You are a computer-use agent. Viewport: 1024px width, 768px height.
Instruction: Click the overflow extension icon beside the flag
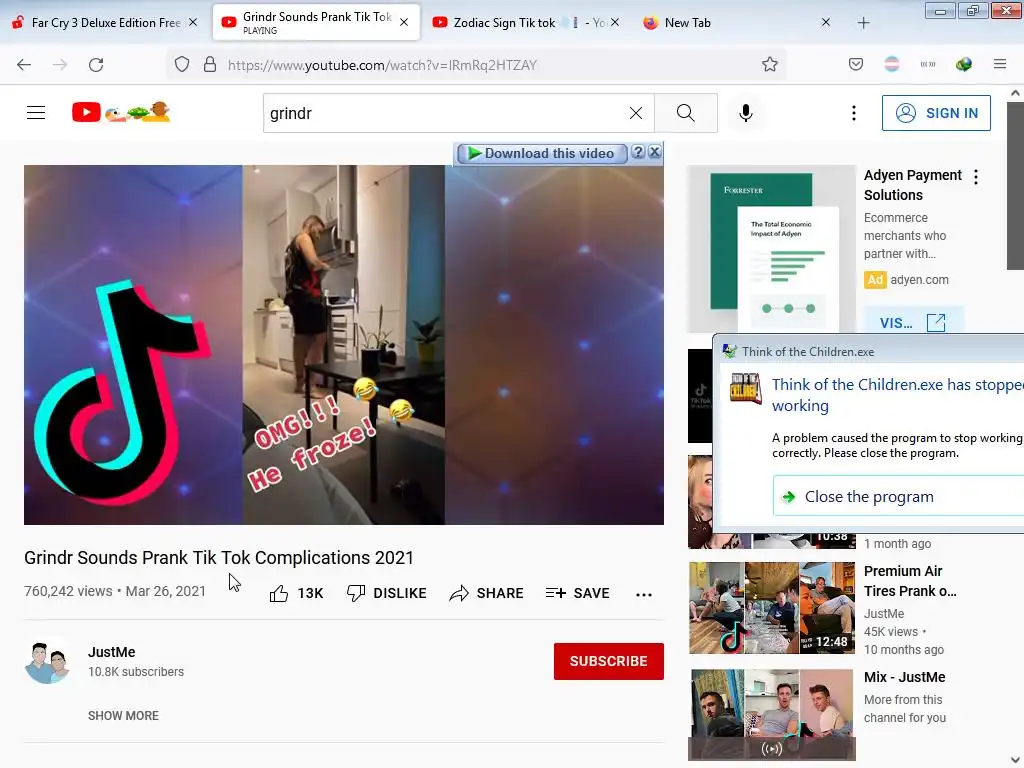[x=928, y=64]
